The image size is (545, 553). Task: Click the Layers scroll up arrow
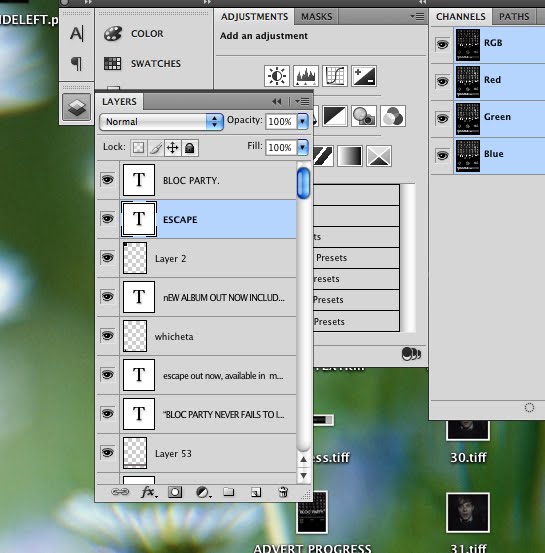click(x=303, y=459)
